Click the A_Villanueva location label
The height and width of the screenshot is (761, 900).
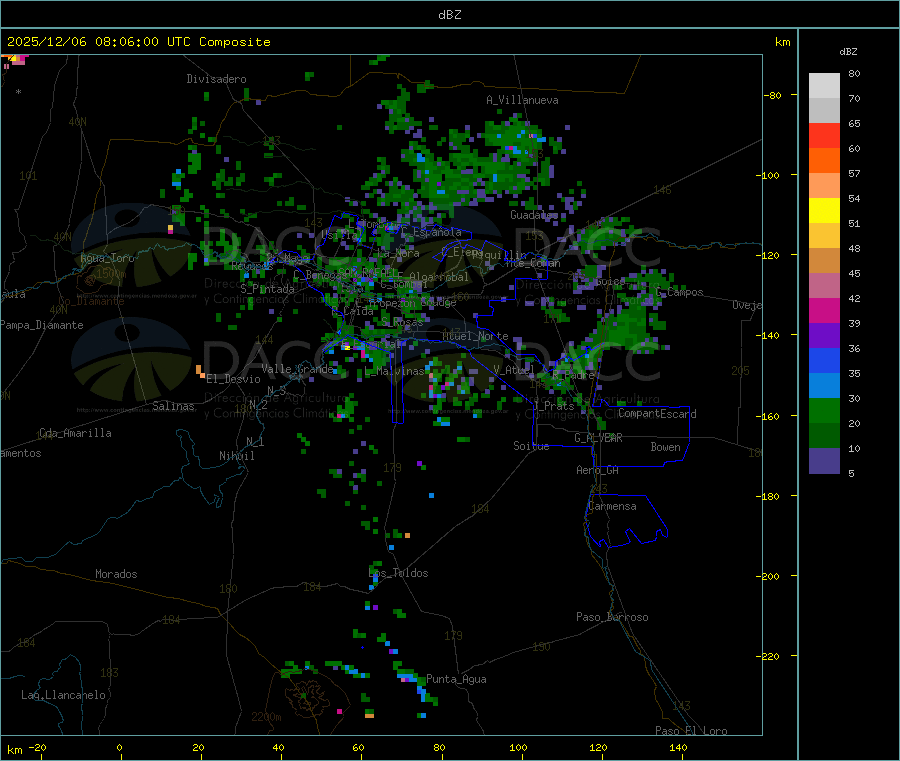pyautogui.click(x=522, y=100)
